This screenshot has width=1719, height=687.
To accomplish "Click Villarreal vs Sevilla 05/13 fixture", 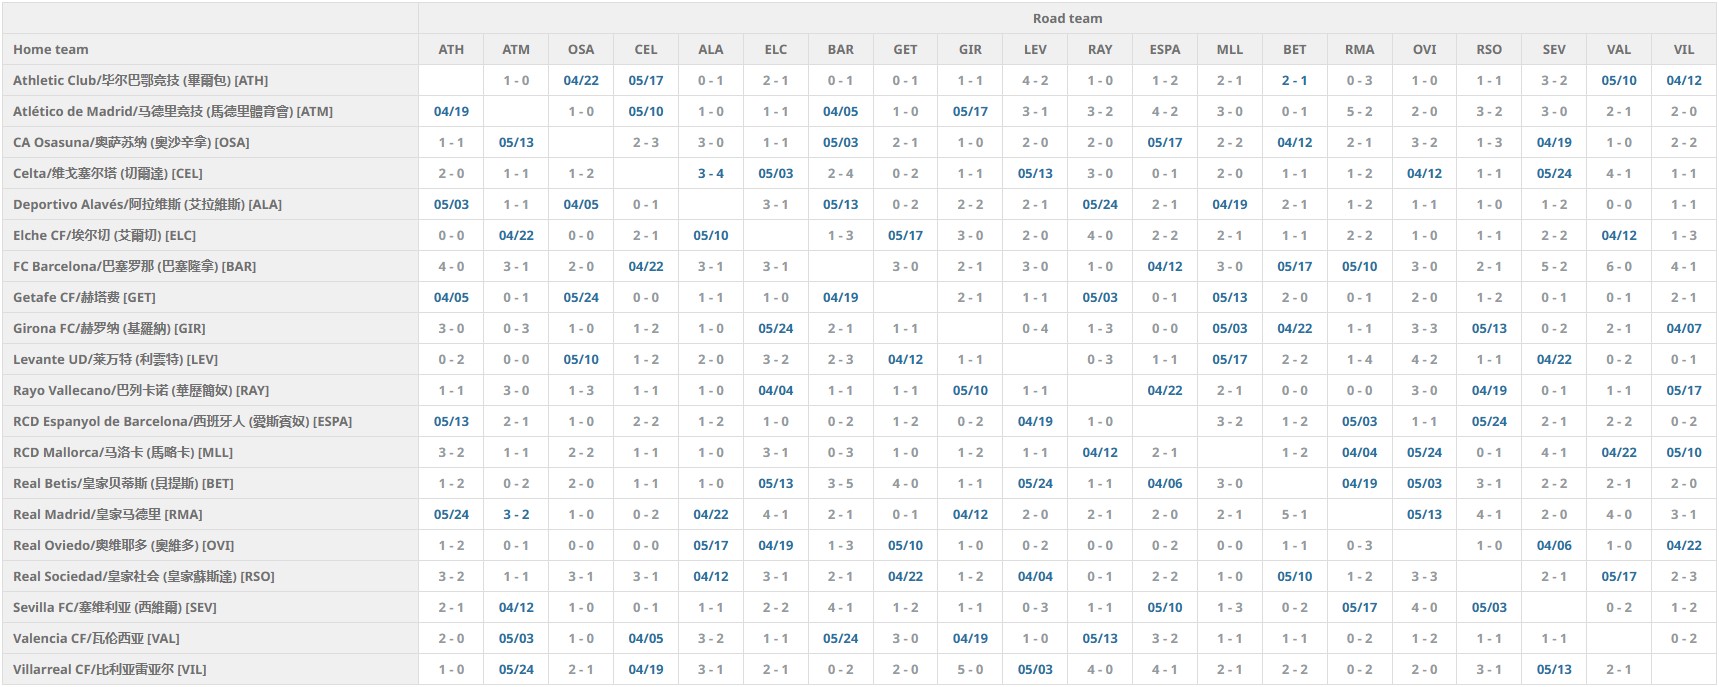I will (x=1553, y=669).
